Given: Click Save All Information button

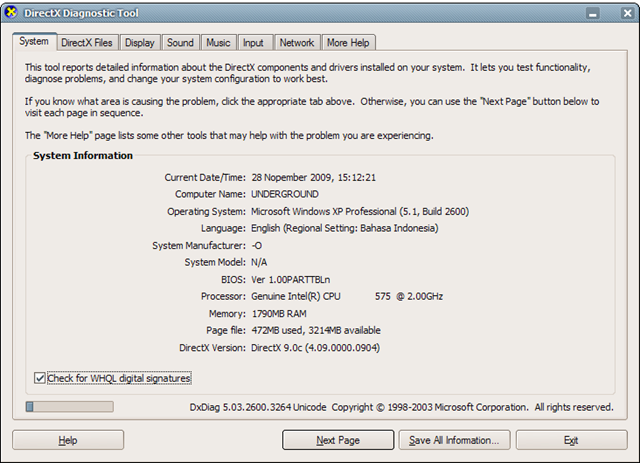Looking at the screenshot, I should 454,440.
